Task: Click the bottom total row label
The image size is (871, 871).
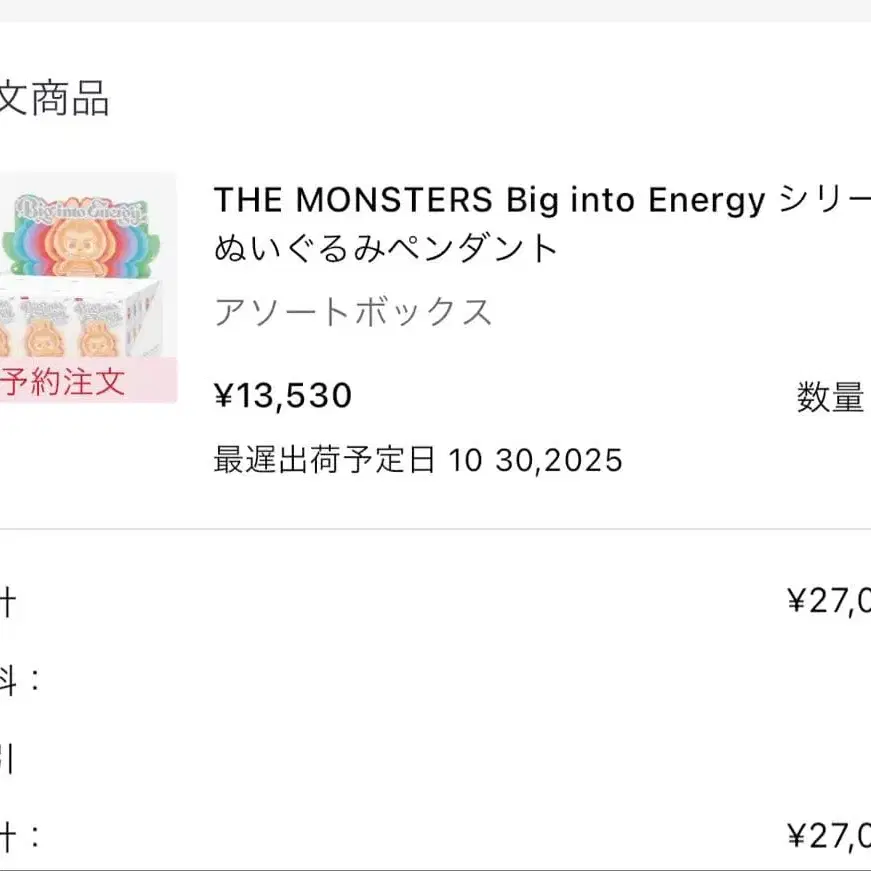Action: point(18,836)
